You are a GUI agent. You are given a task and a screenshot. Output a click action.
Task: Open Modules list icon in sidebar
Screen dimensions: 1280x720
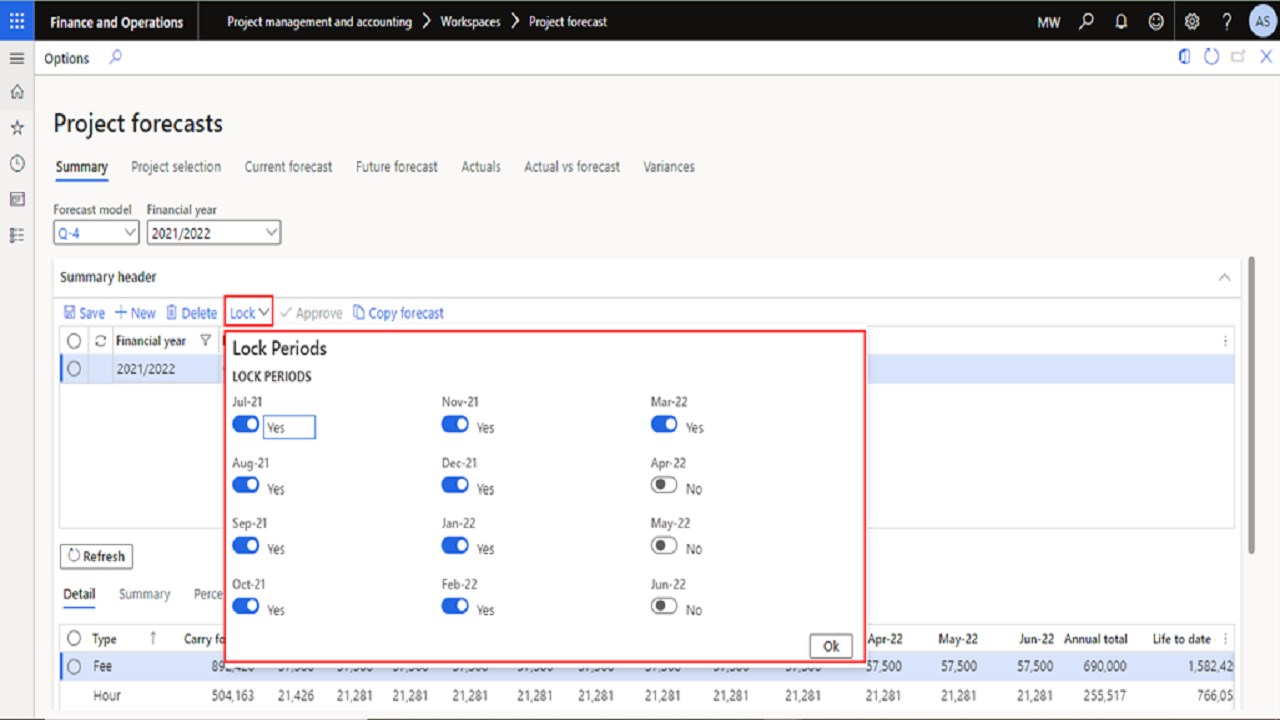(17, 235)
